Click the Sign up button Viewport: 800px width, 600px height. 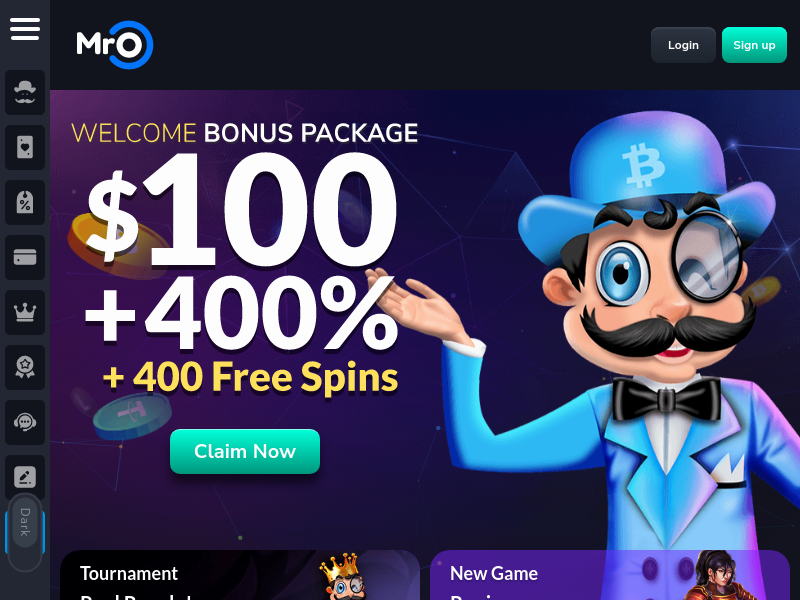[x=754, y=45]
